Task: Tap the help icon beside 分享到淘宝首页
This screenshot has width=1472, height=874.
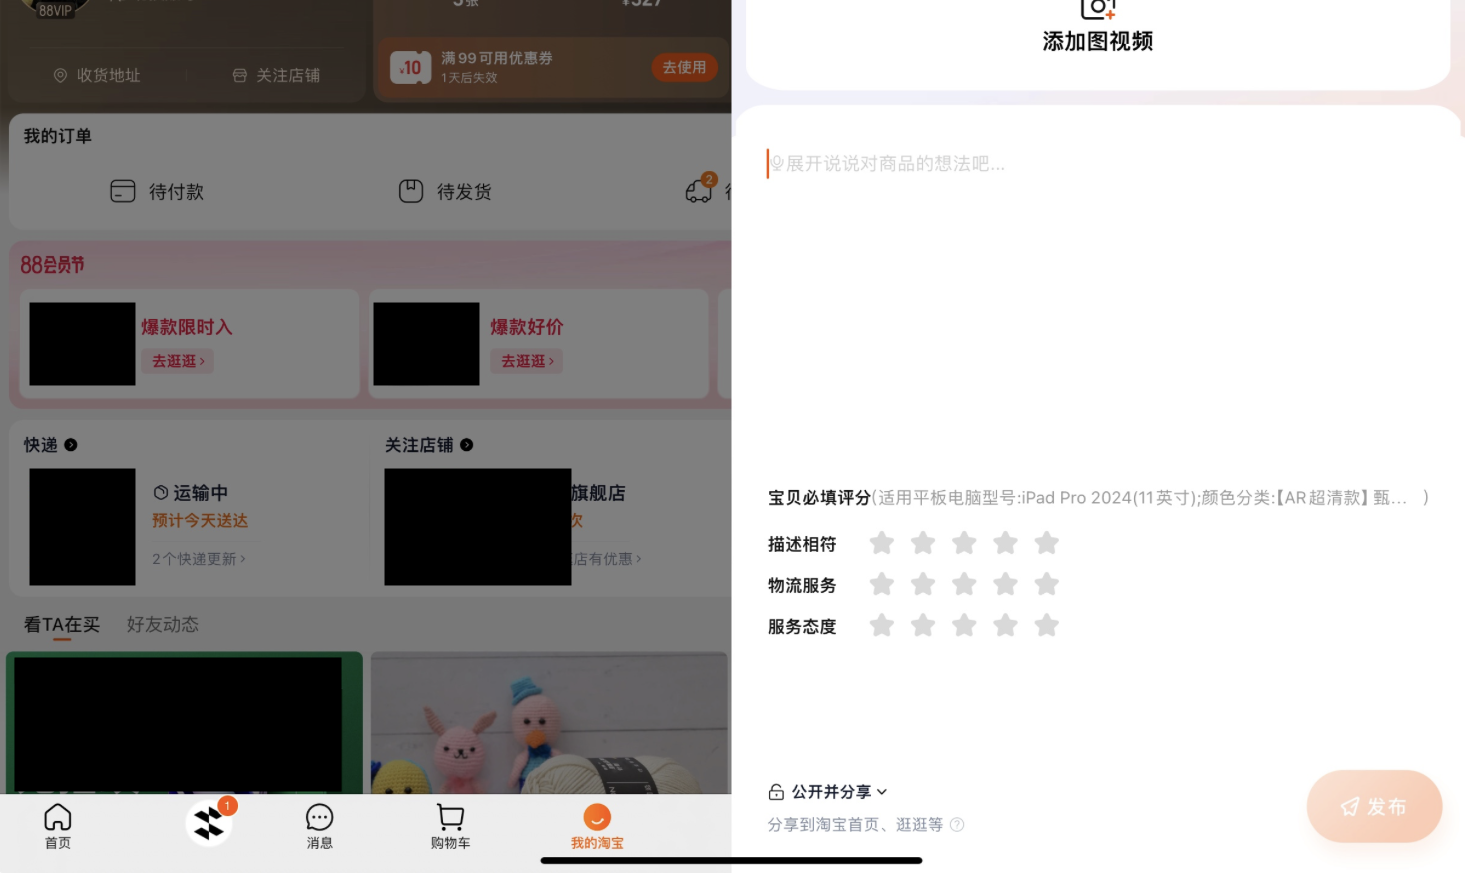Action: [957, 825]
